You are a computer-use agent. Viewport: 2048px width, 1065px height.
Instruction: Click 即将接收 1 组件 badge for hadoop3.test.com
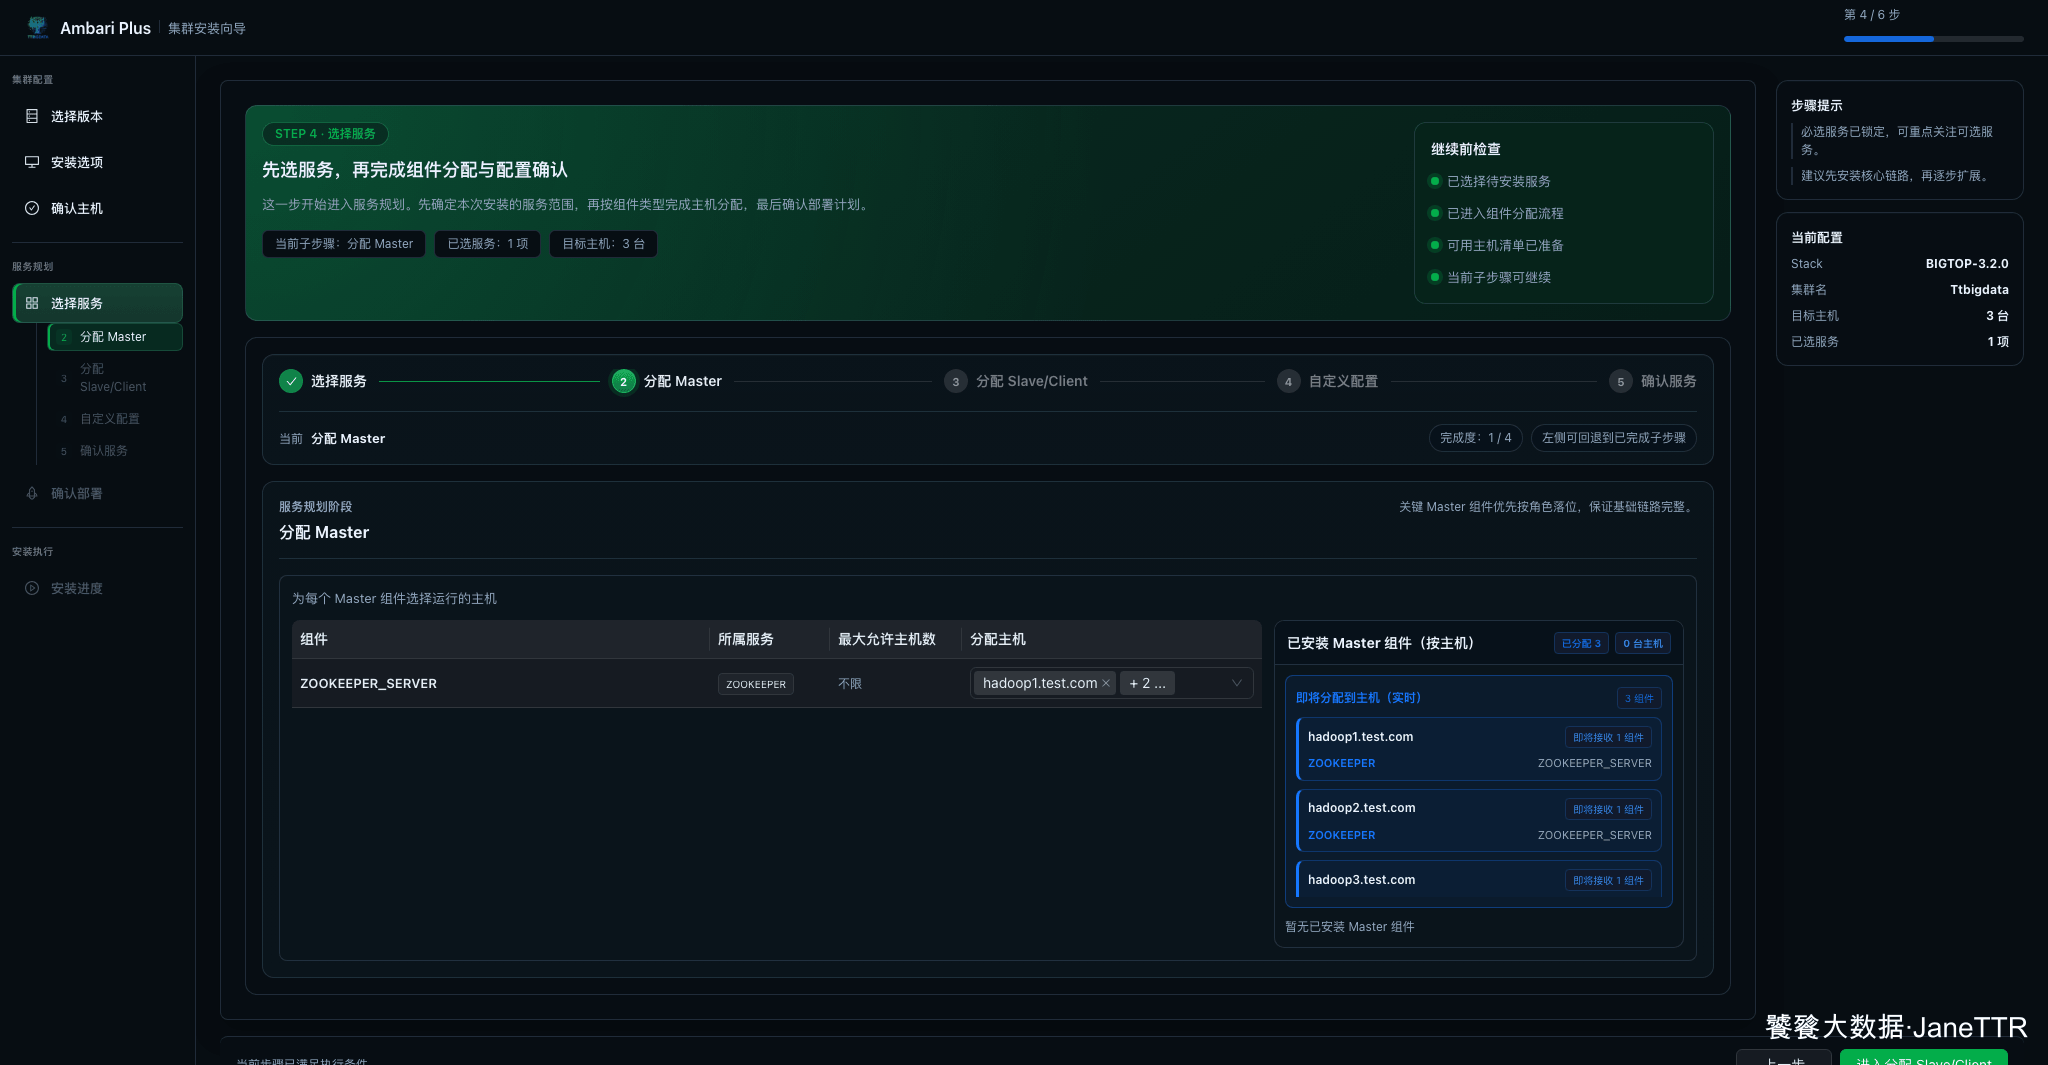[x=1608, y=881]
